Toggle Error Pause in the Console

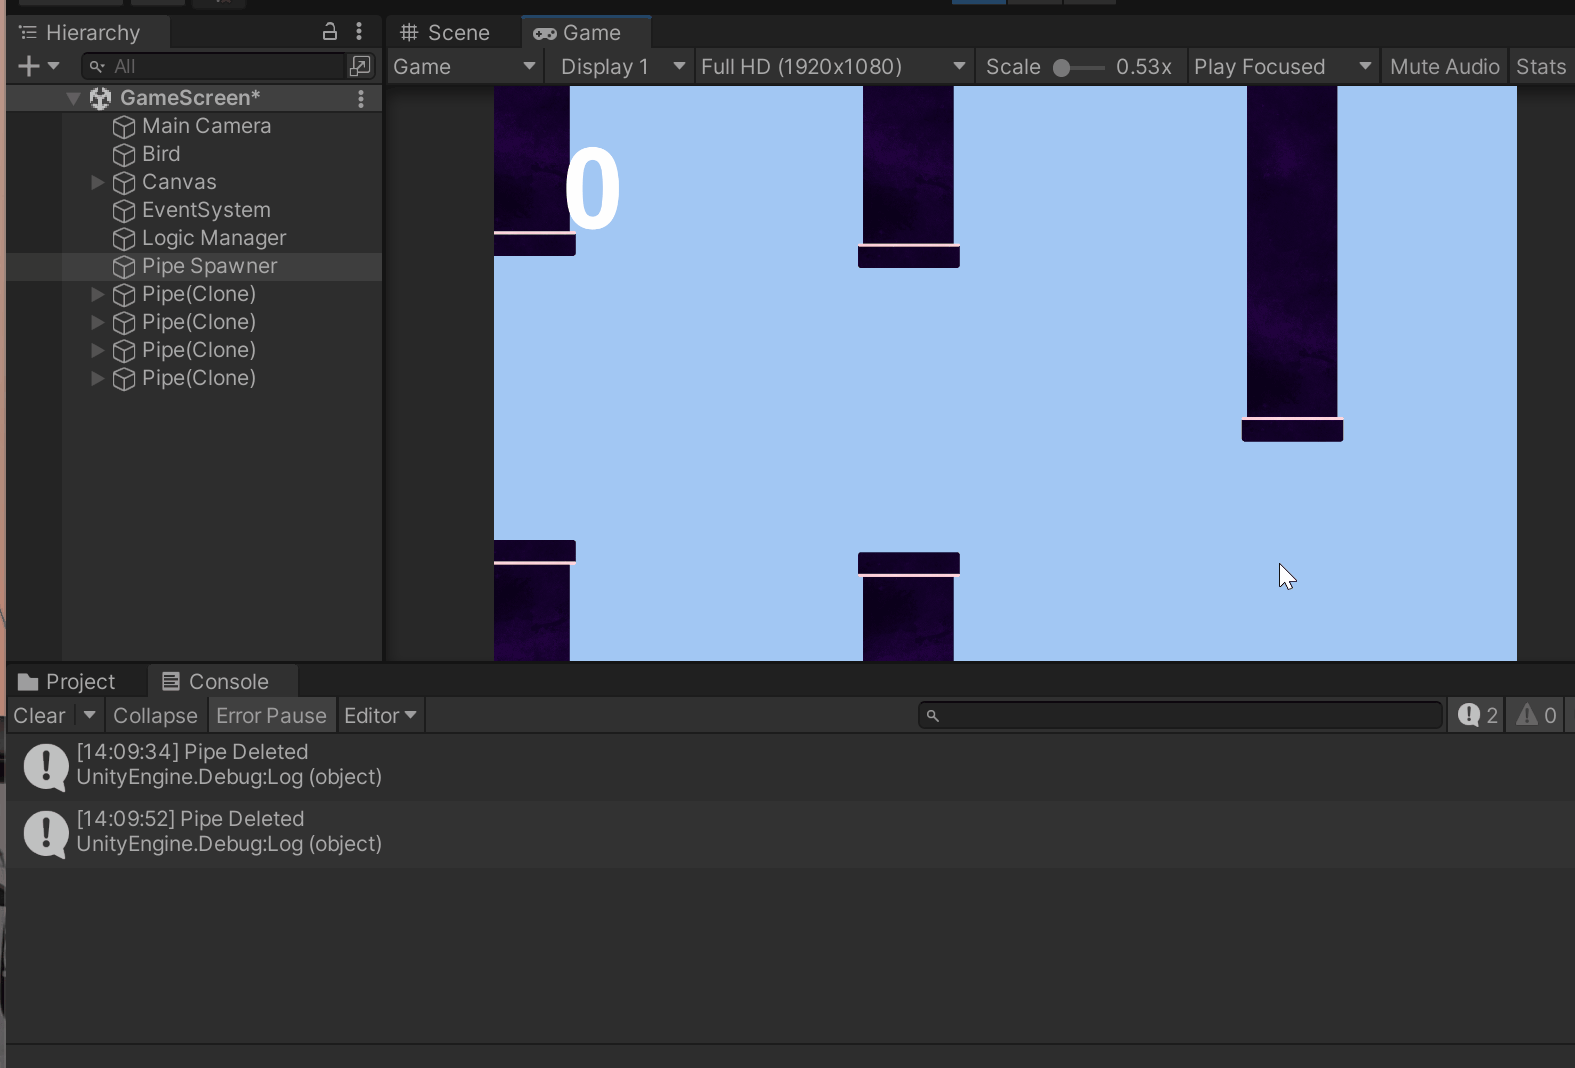tap(271, 715)
